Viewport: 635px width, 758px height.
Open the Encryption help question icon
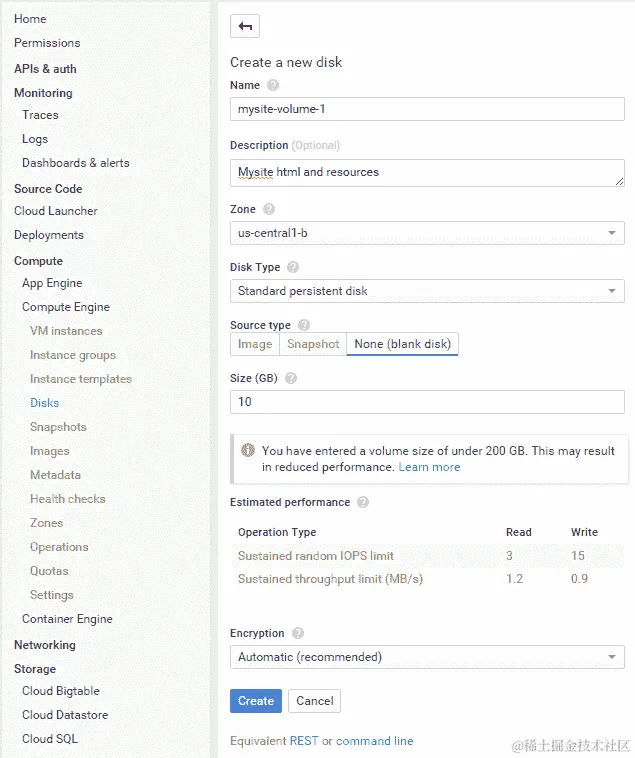click(298, 633)
